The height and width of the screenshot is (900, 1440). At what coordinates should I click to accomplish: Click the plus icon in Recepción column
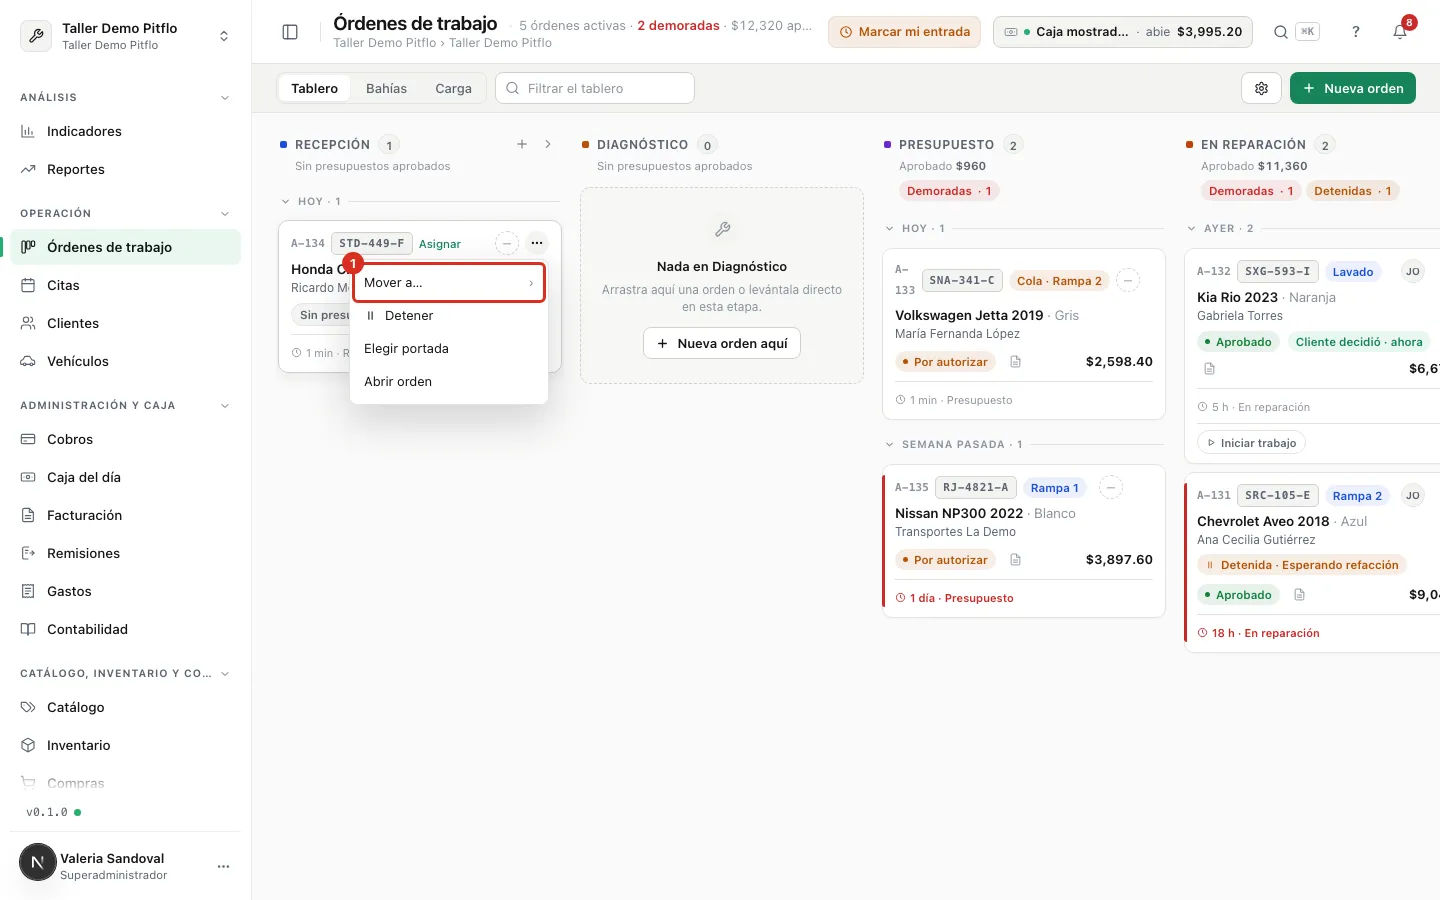coord(522,144)
